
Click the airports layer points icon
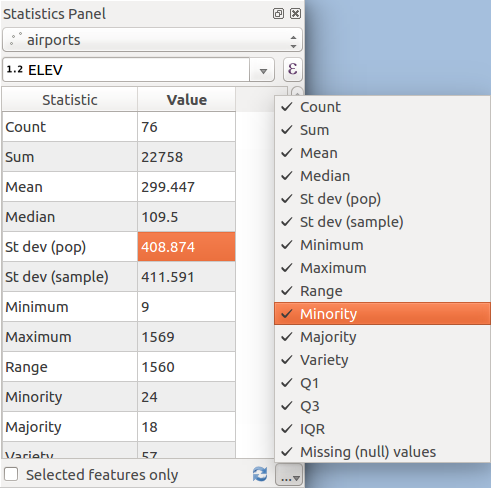pos(15,39)
